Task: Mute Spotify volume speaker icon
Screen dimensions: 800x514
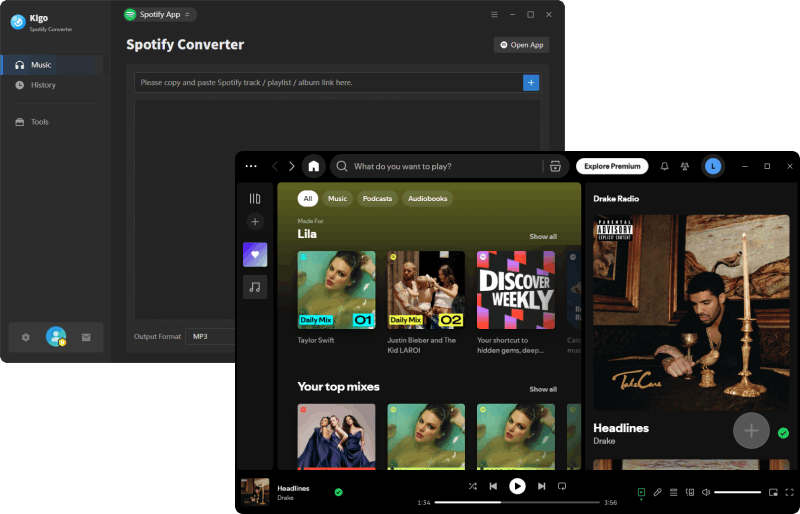Action: (x=706, y=493)
